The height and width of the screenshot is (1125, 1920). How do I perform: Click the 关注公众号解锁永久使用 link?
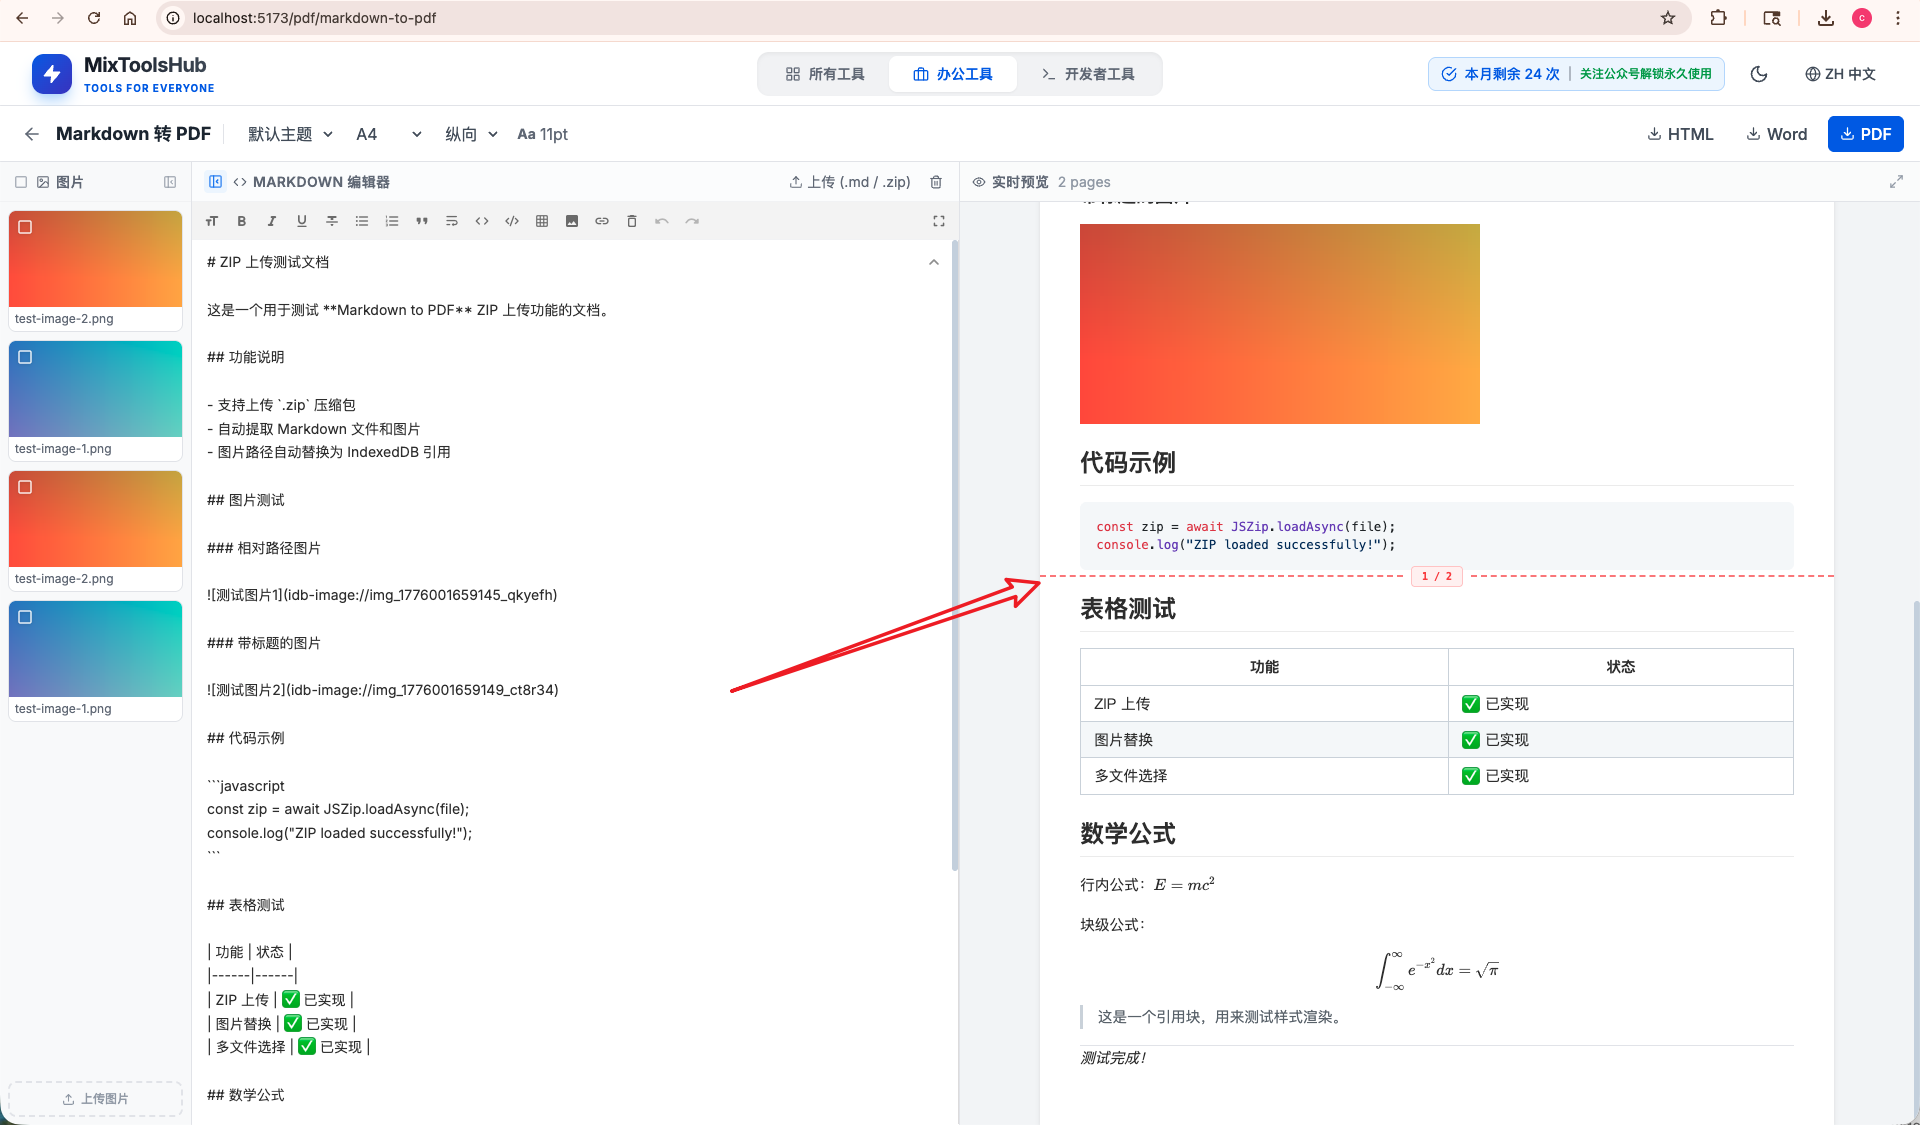coord(1644,73)
